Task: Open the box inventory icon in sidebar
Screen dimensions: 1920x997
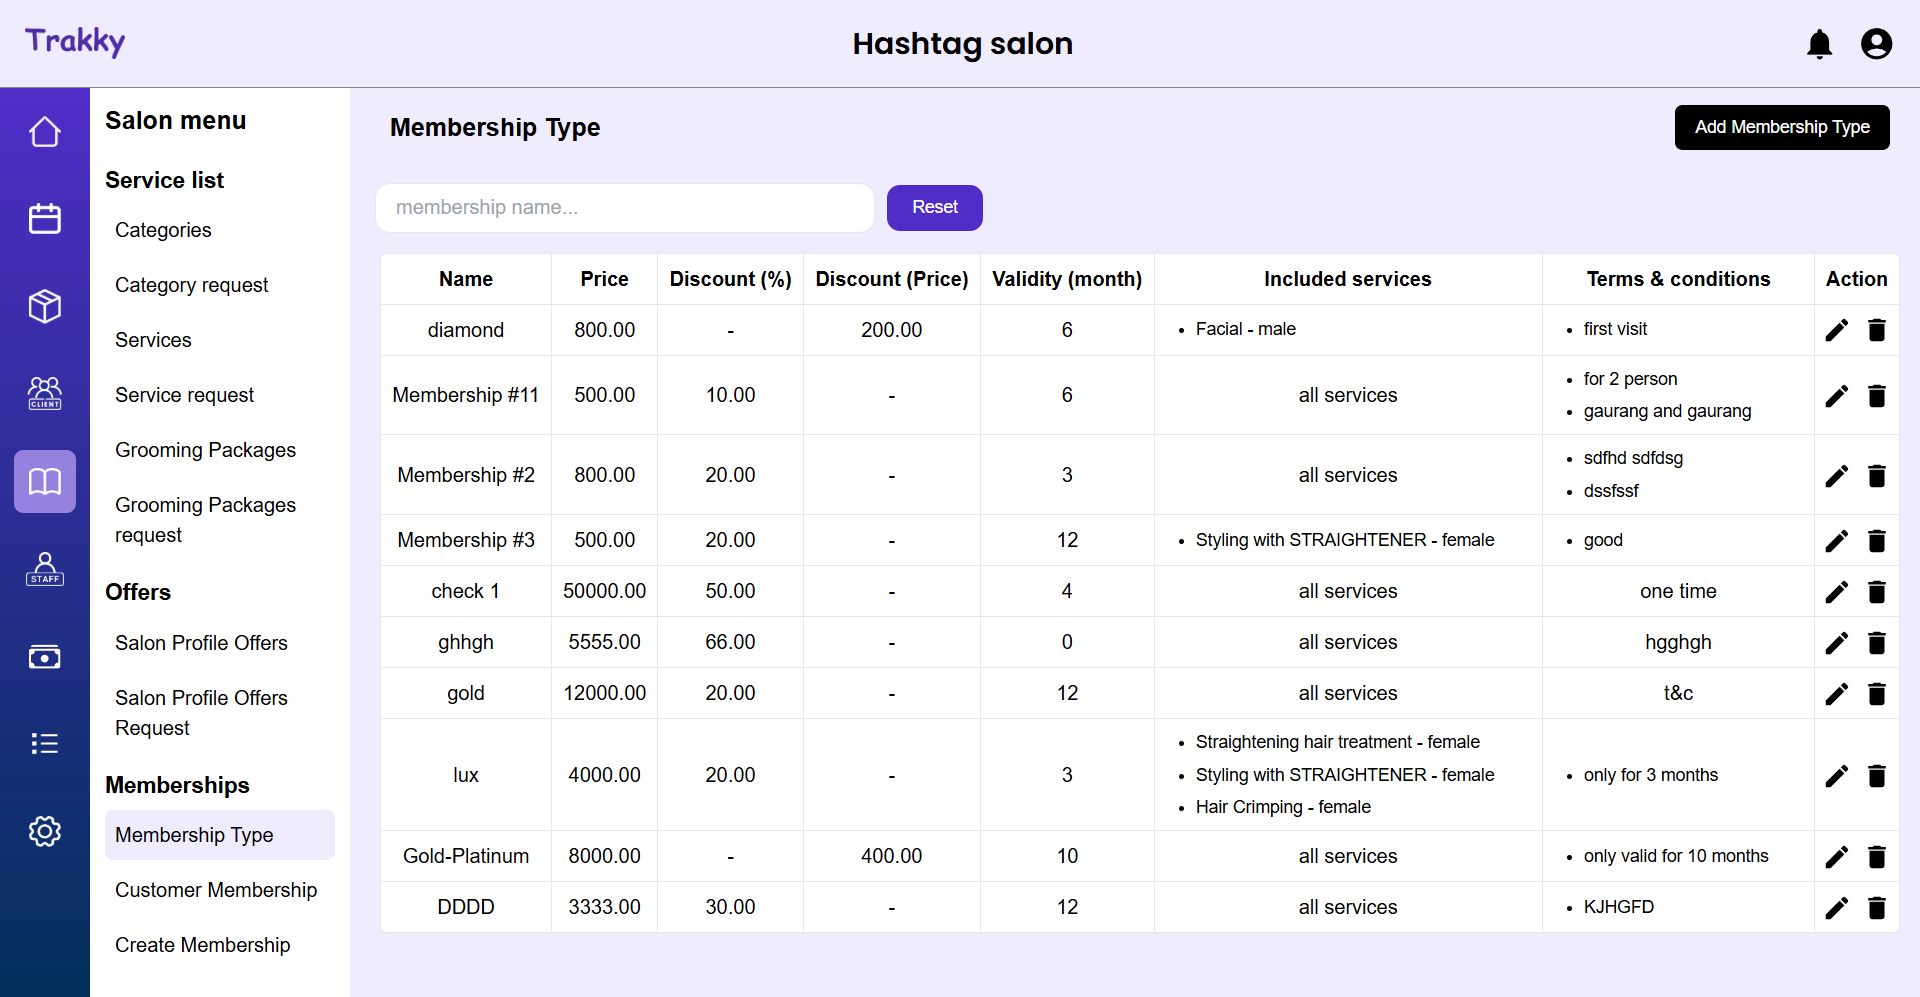Action: (45, 306)
